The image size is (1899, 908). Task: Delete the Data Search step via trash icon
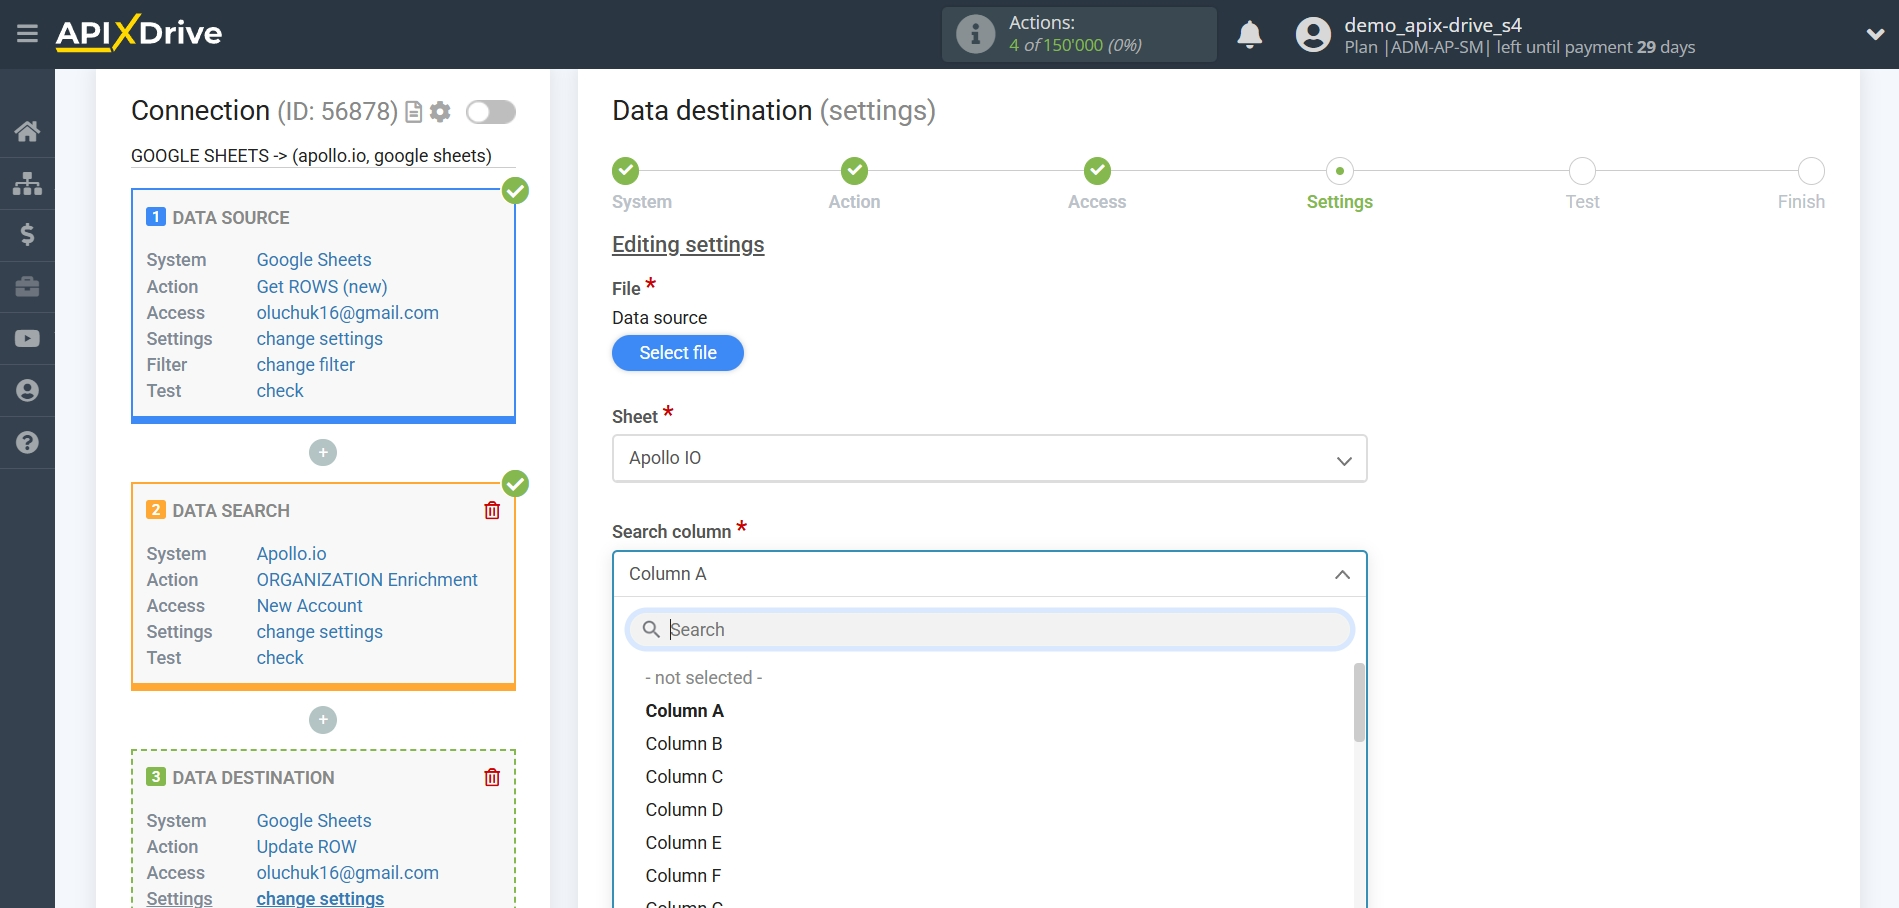(491, 510)
